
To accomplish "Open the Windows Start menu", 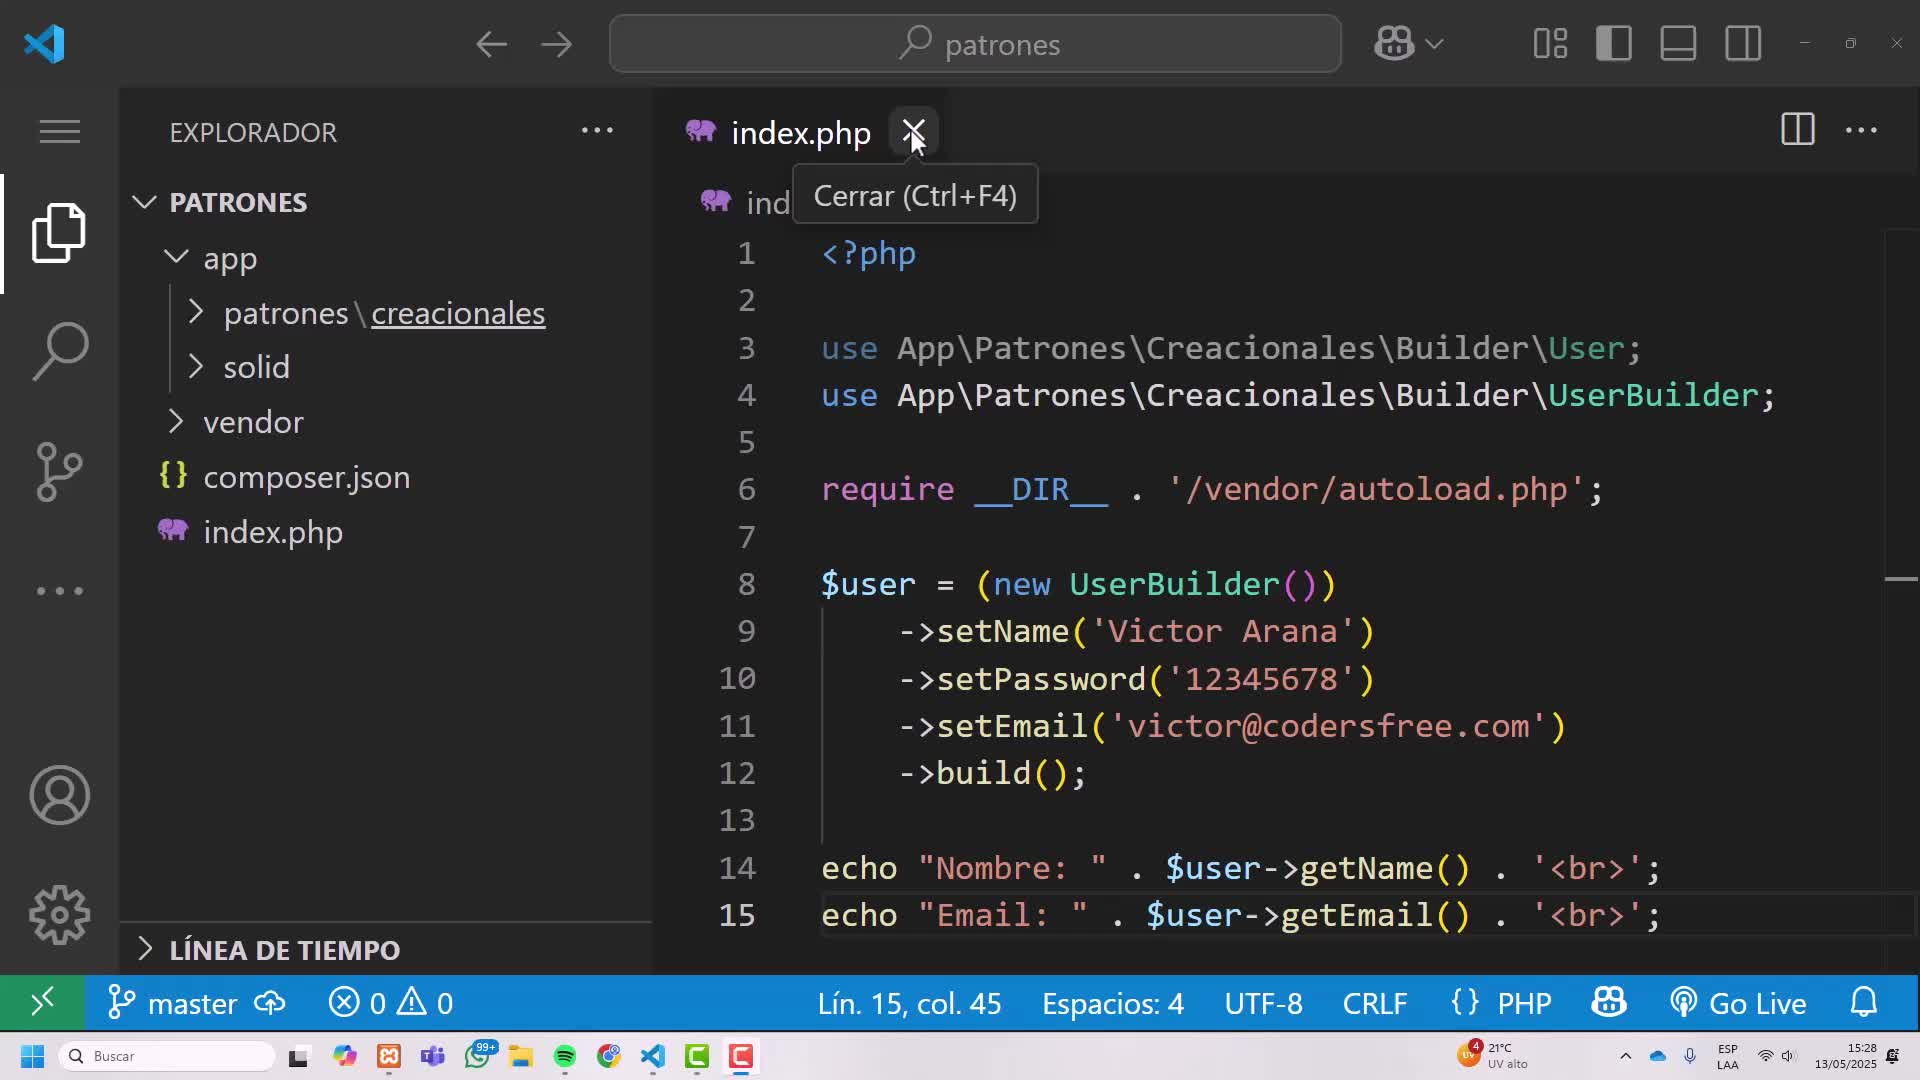I will pyautogui.click(x=32, y=1056).
